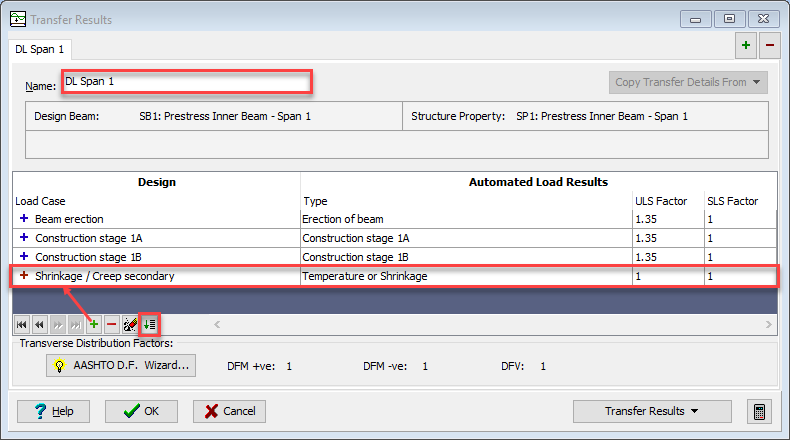This screenshot has width=790, height=440.
Task: Click the Transfer Results window title icon
Action: (x=18, y=20)
